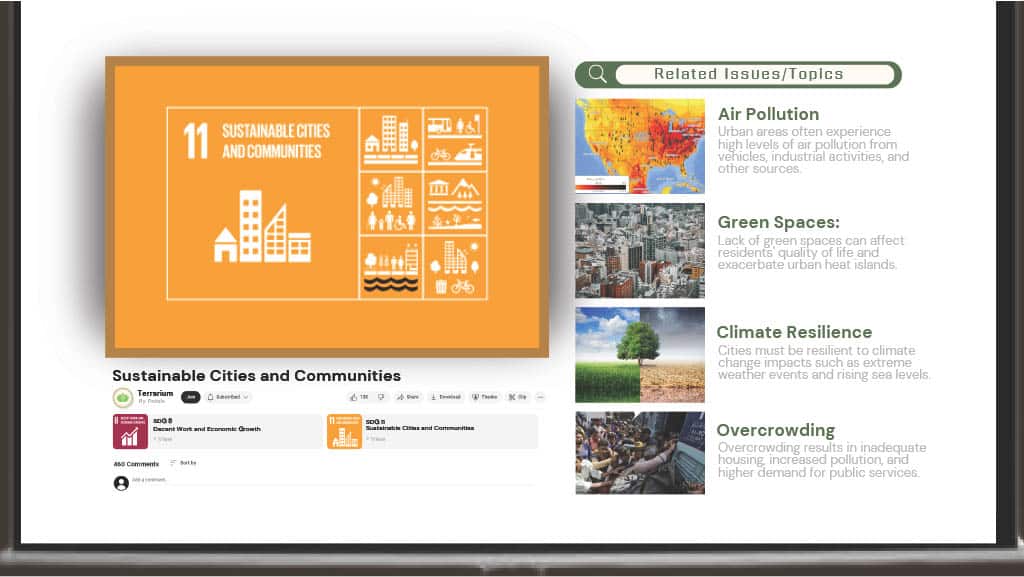Image resolution: width=1024 pixels, height=577 pixels.
Task: Click the video title below the player
Action: [257, 376]
